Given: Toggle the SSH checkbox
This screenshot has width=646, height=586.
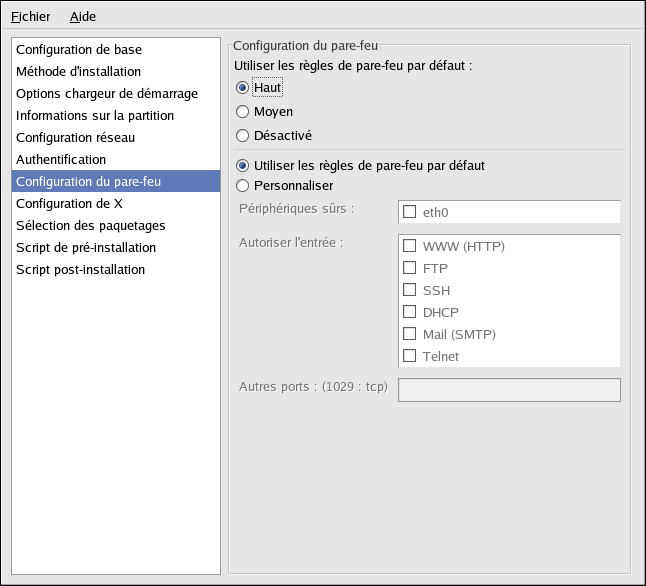Looking at the screenshot, I should coord(410,290).
